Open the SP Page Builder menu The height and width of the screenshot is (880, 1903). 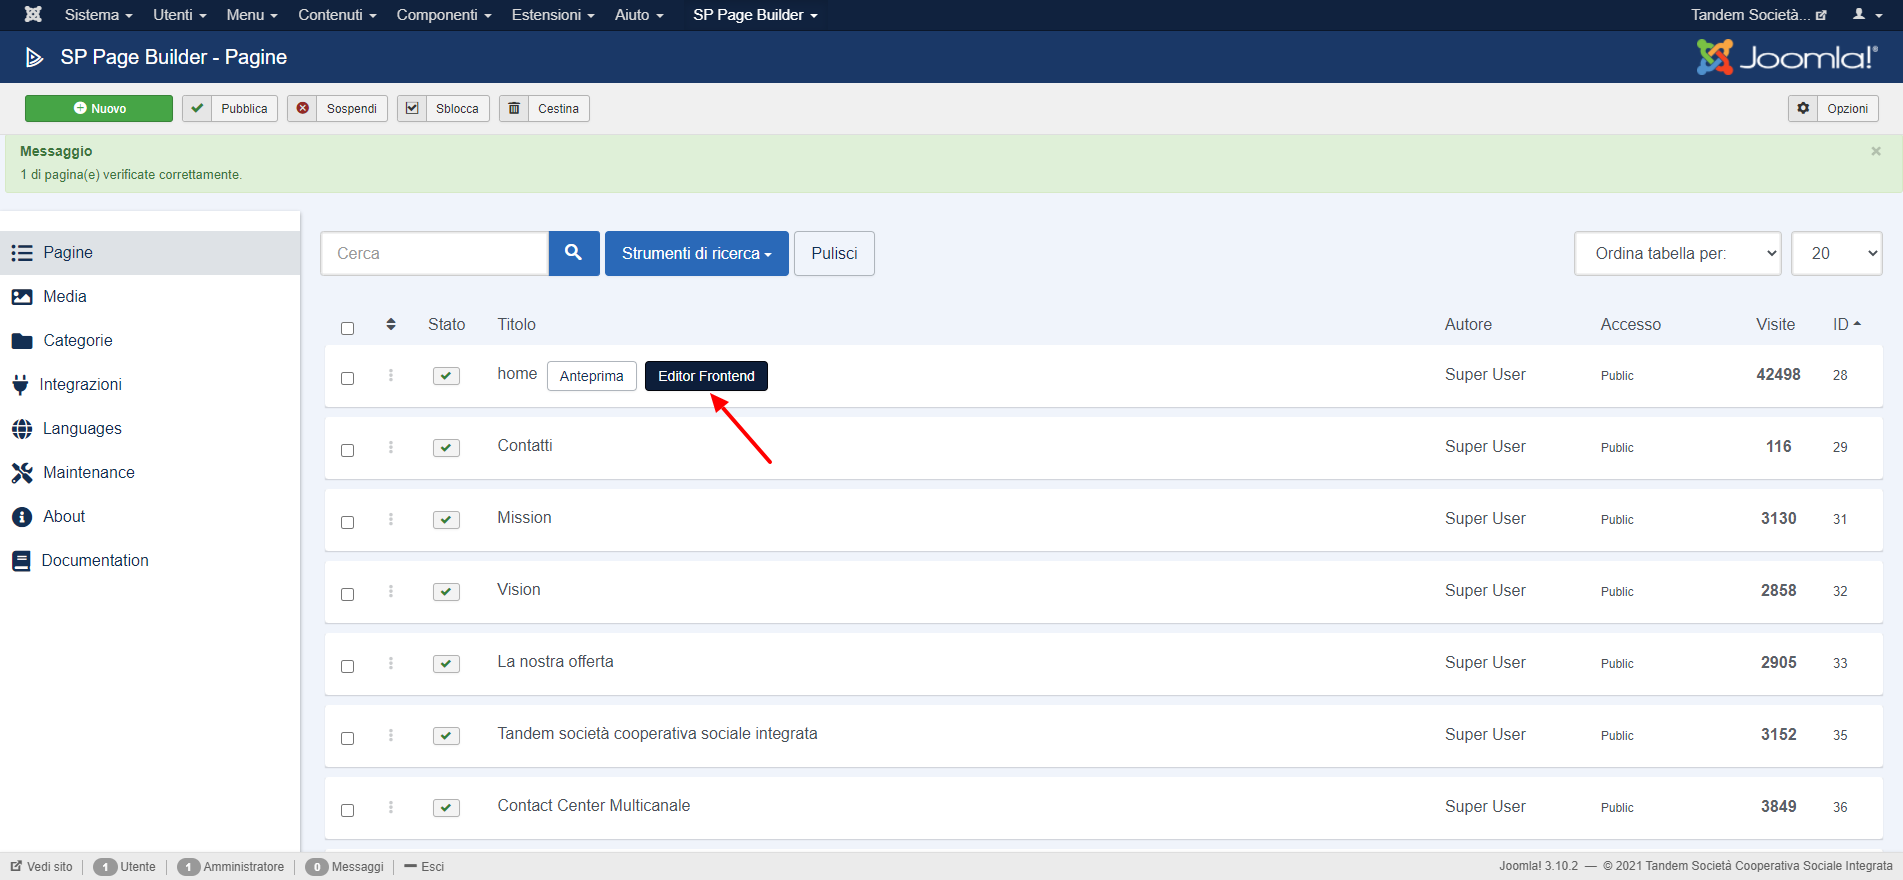(754, 15)
